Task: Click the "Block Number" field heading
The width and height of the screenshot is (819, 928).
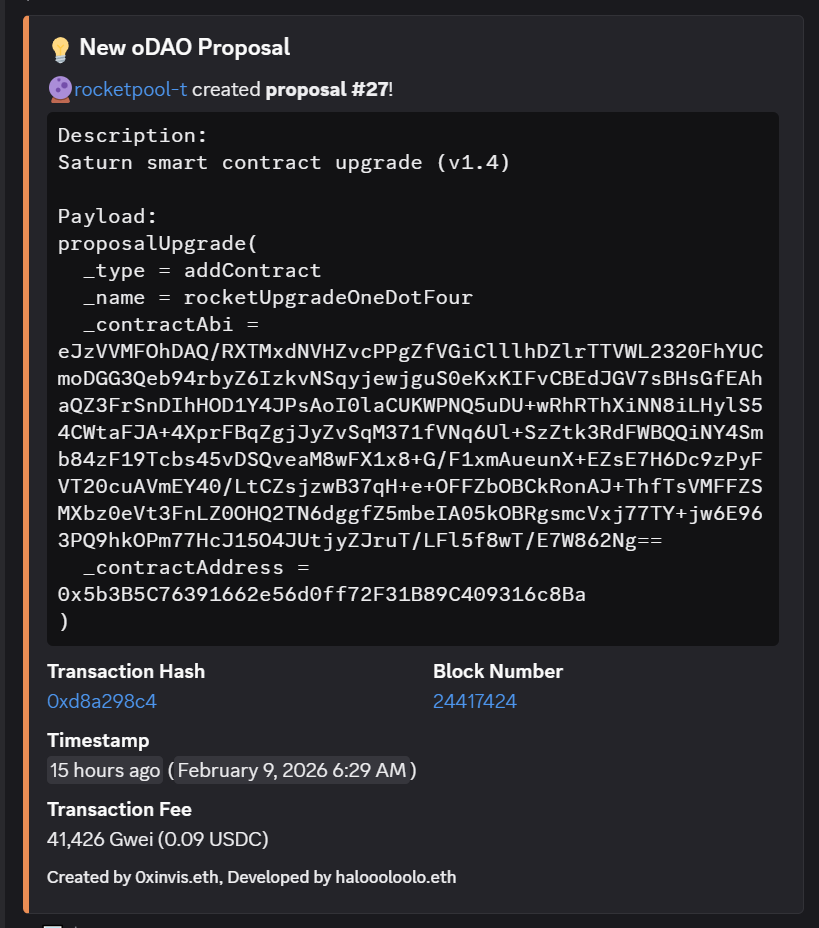Action: pyautogui.click(x=498, y=672)
